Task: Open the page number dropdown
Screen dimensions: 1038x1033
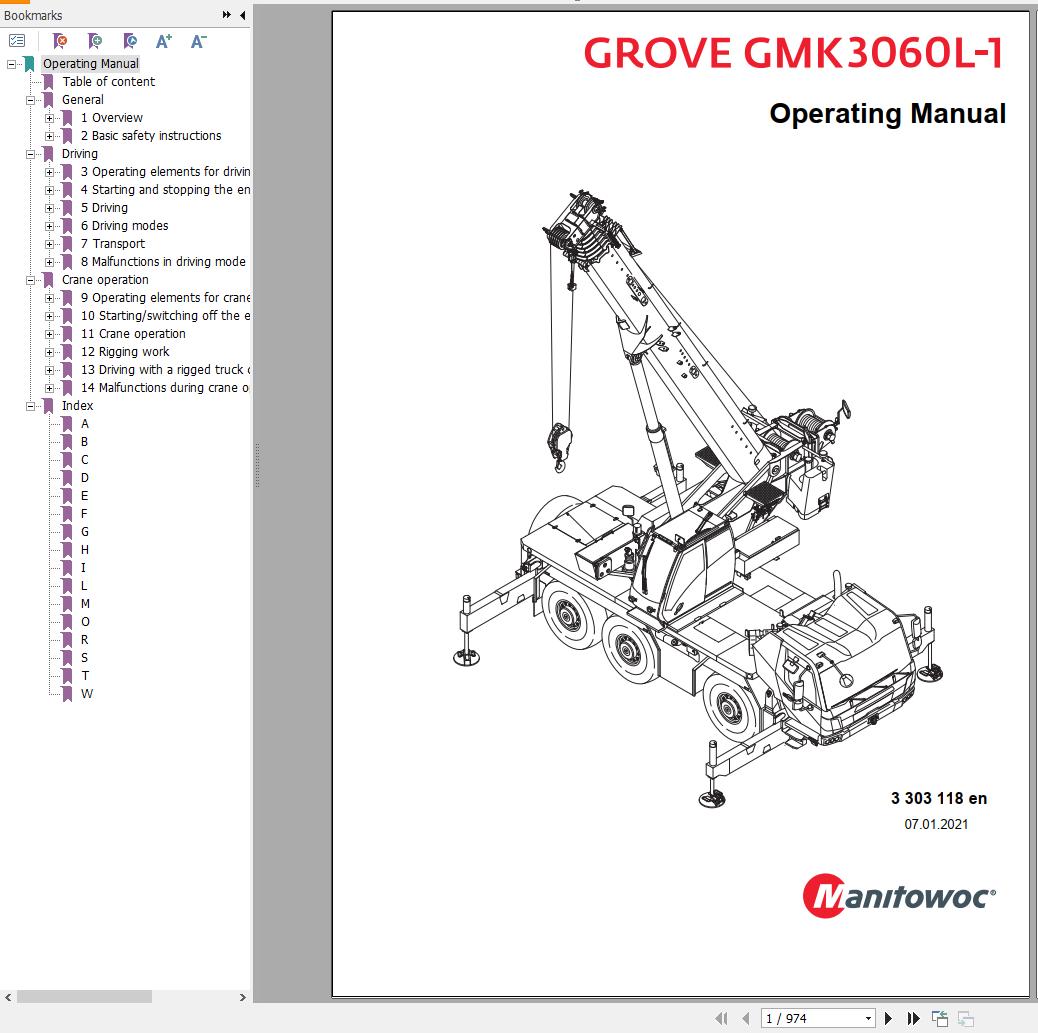Action: click(867, 1018)
